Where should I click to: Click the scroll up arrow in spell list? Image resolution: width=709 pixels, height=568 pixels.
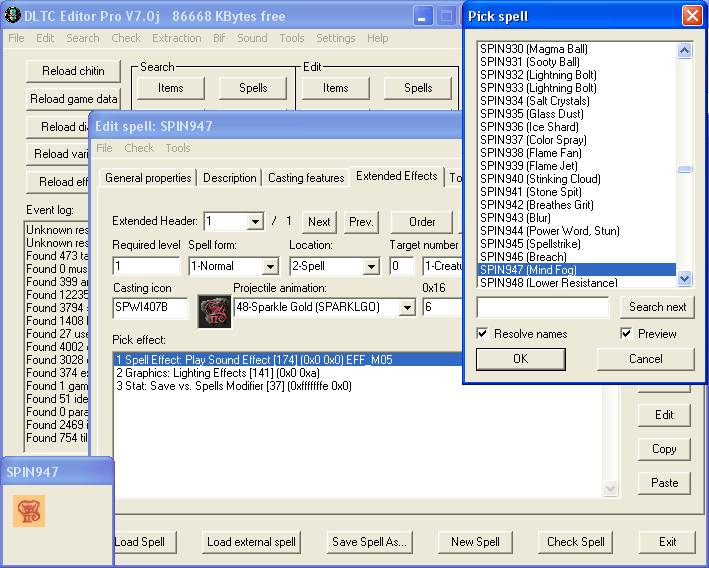click(x=685, y=50)
